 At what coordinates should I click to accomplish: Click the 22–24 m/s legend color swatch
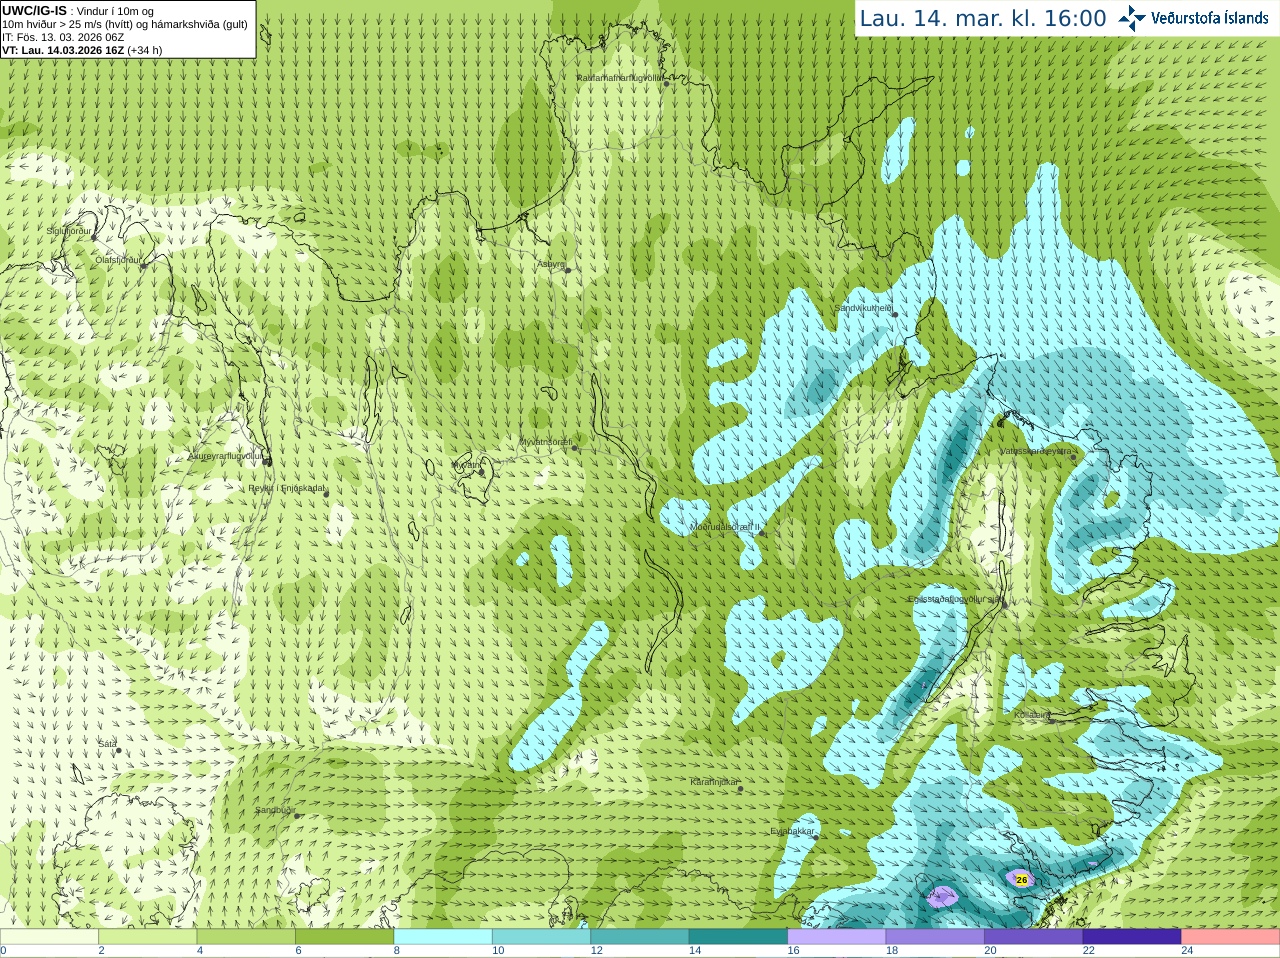pyautogui.click(x=1132, y=937)
